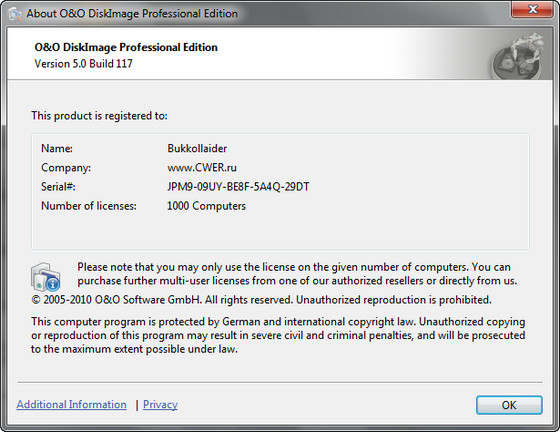Click the Number of licenses label
Image resolution: width=560 pixels, height=432 pixels.
coord(89,206)
